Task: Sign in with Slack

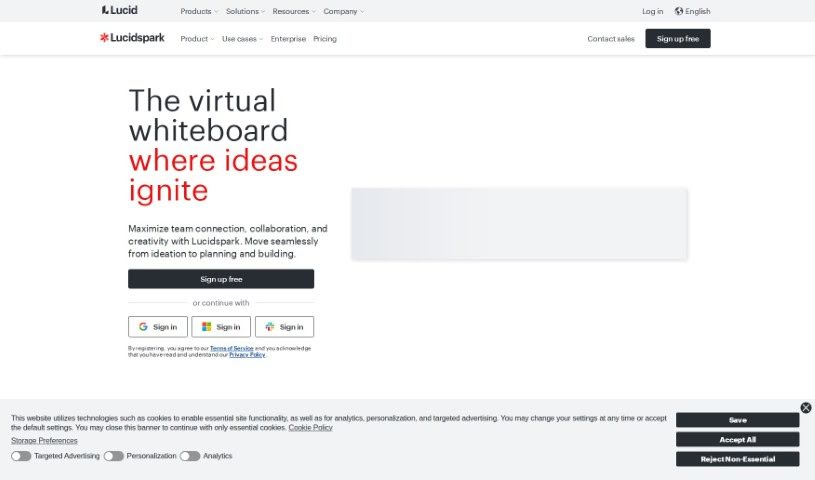Action: (284, 327)
